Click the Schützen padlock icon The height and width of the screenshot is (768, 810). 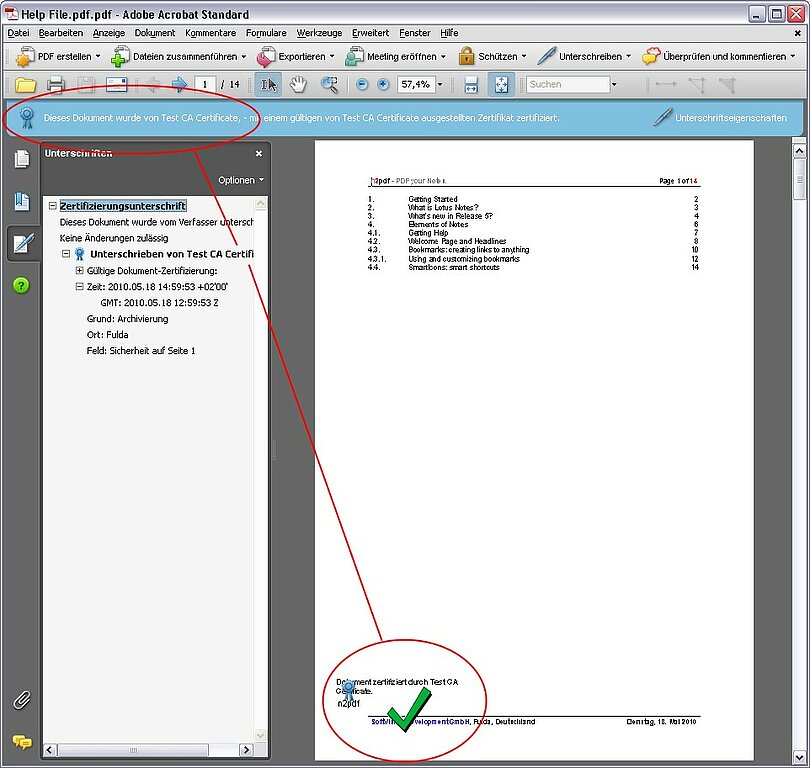[x=466, y=56]
